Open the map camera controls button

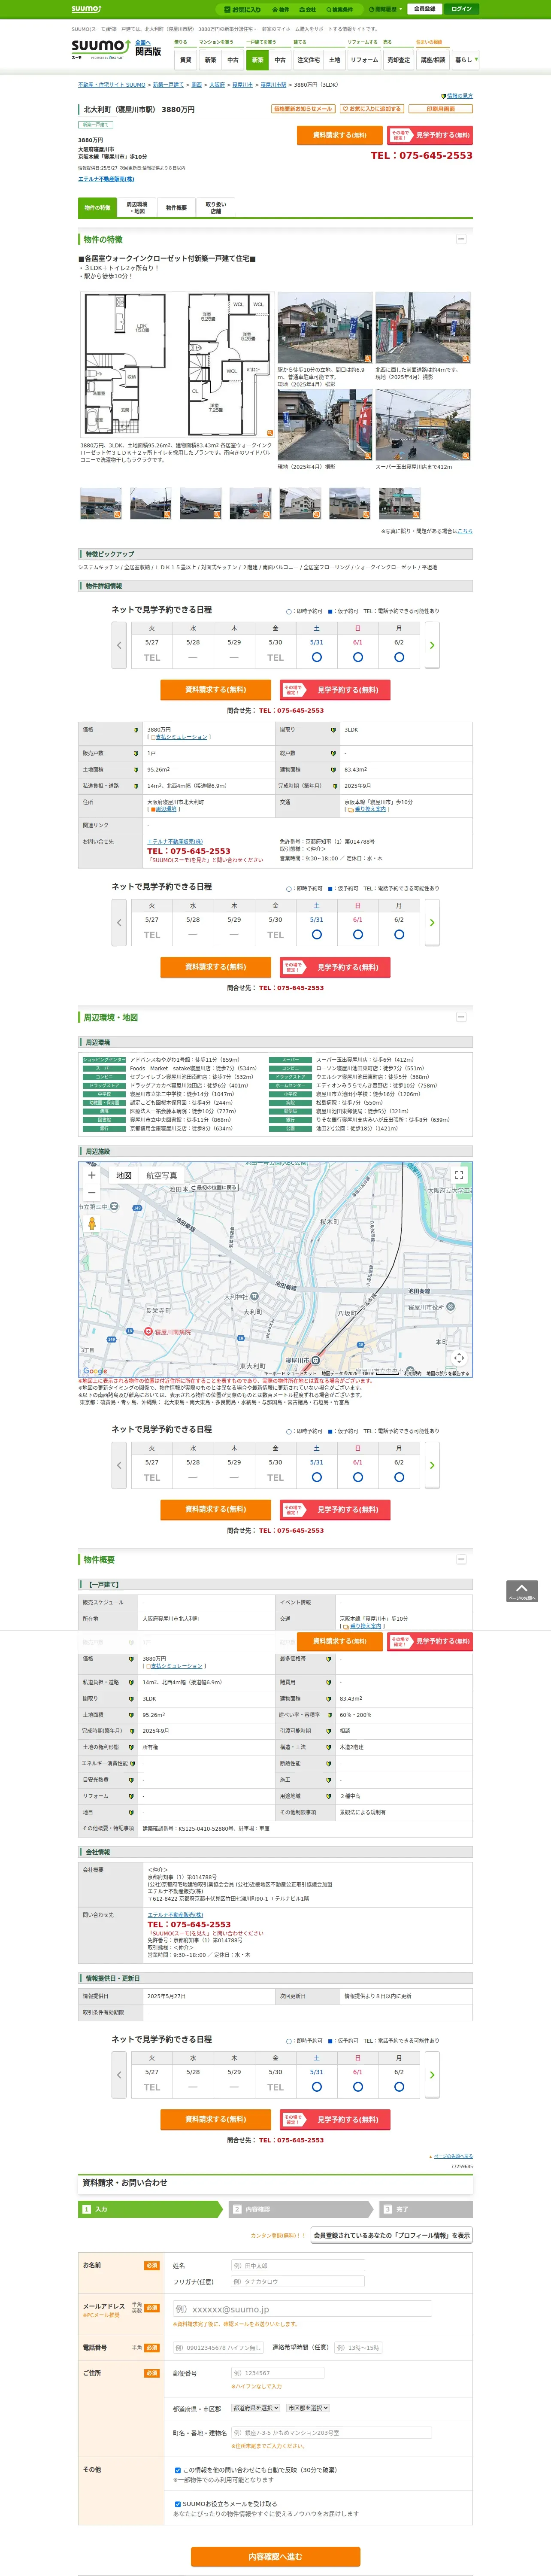pyautogui.click(x=459, y=1357)
